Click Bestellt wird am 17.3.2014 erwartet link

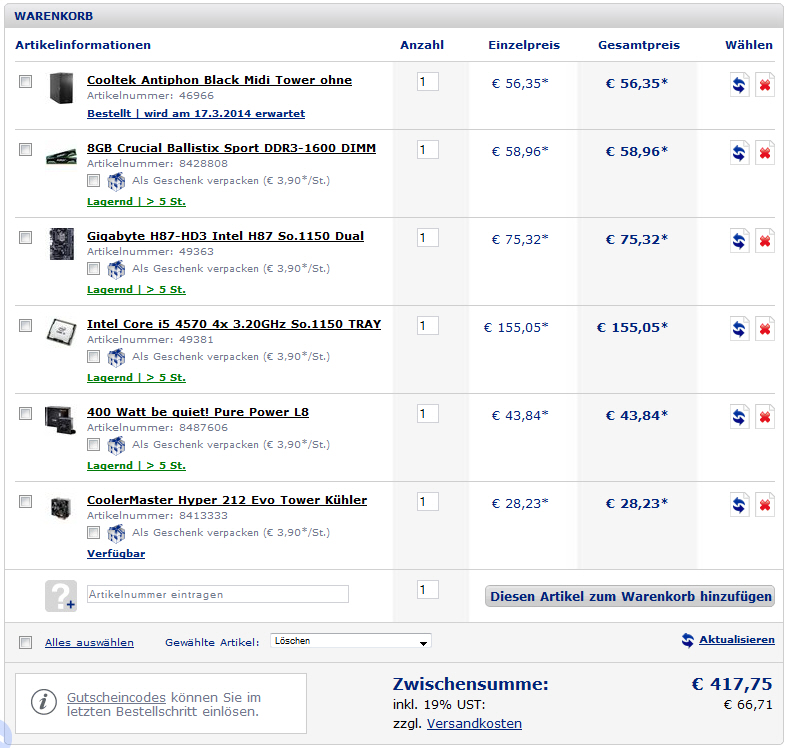pyautogui.click(x=196, y=114)
